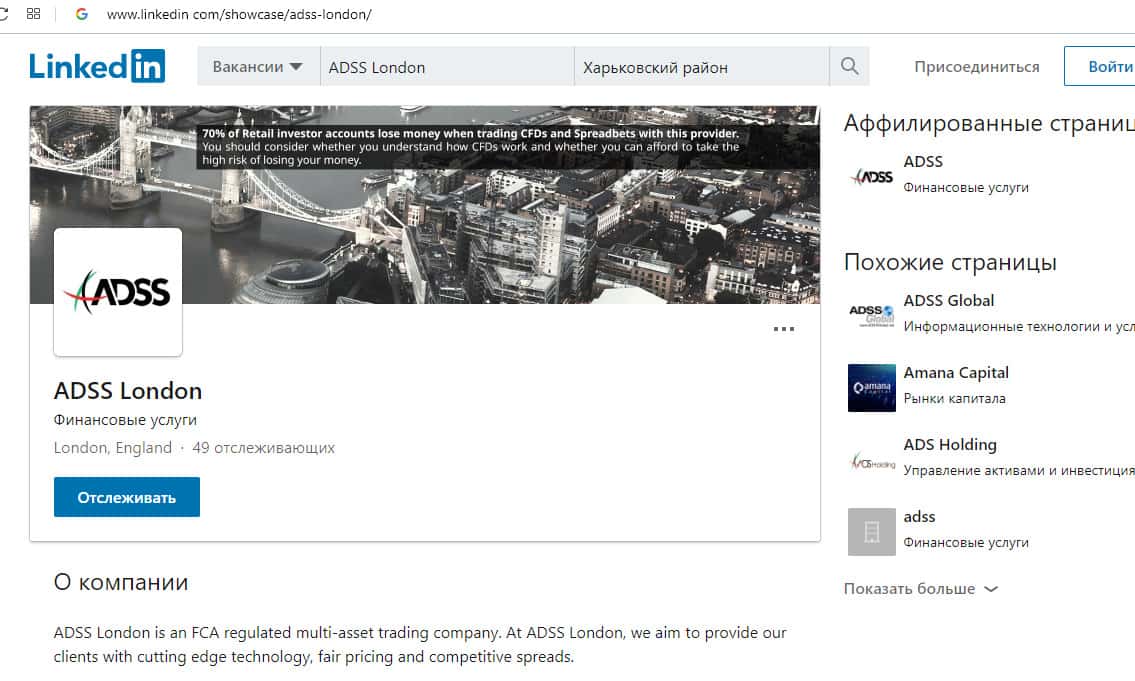Click the Харьковский район location field
1135x681 pixels.
click(x=702, y=67)
